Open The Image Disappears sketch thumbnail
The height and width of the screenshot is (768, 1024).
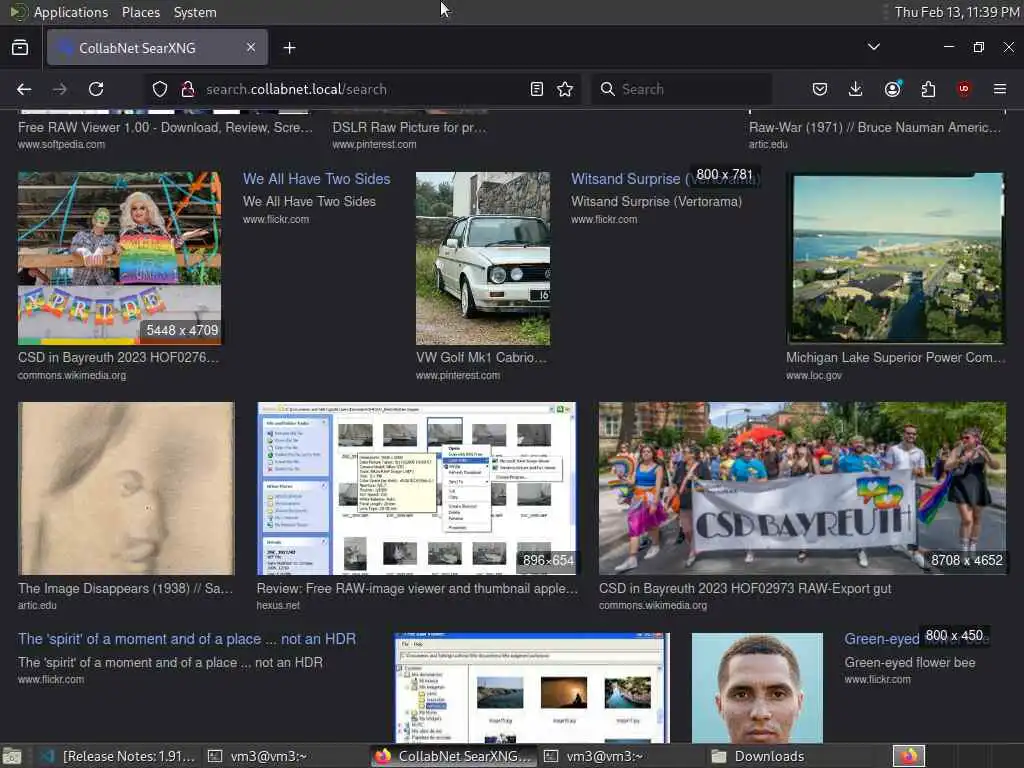click(x=126, y=488)
